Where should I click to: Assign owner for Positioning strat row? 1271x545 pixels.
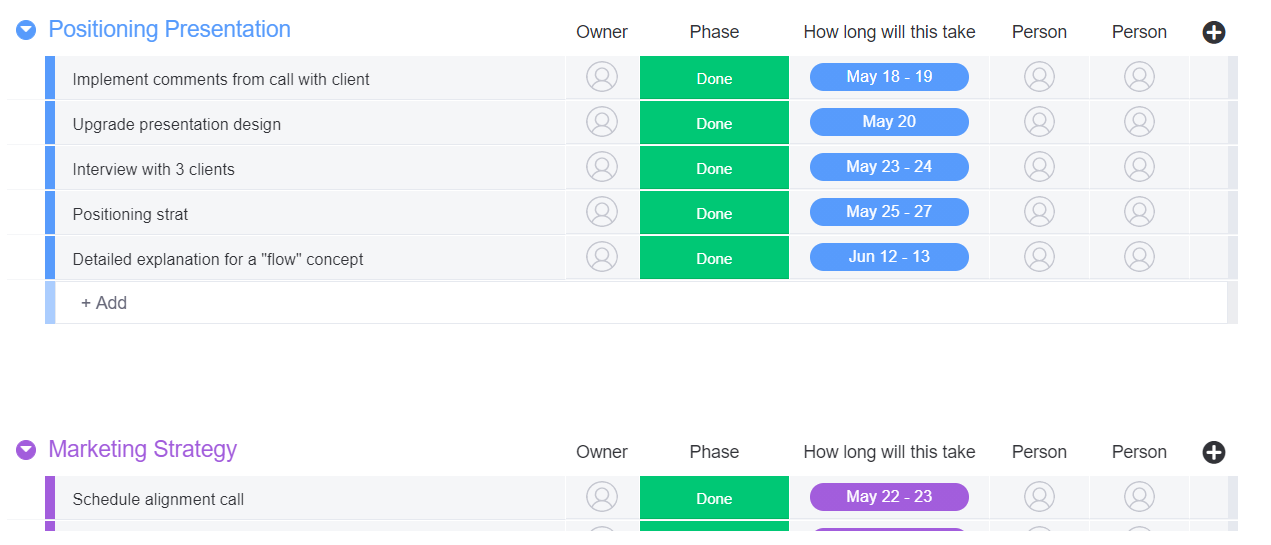602,212
